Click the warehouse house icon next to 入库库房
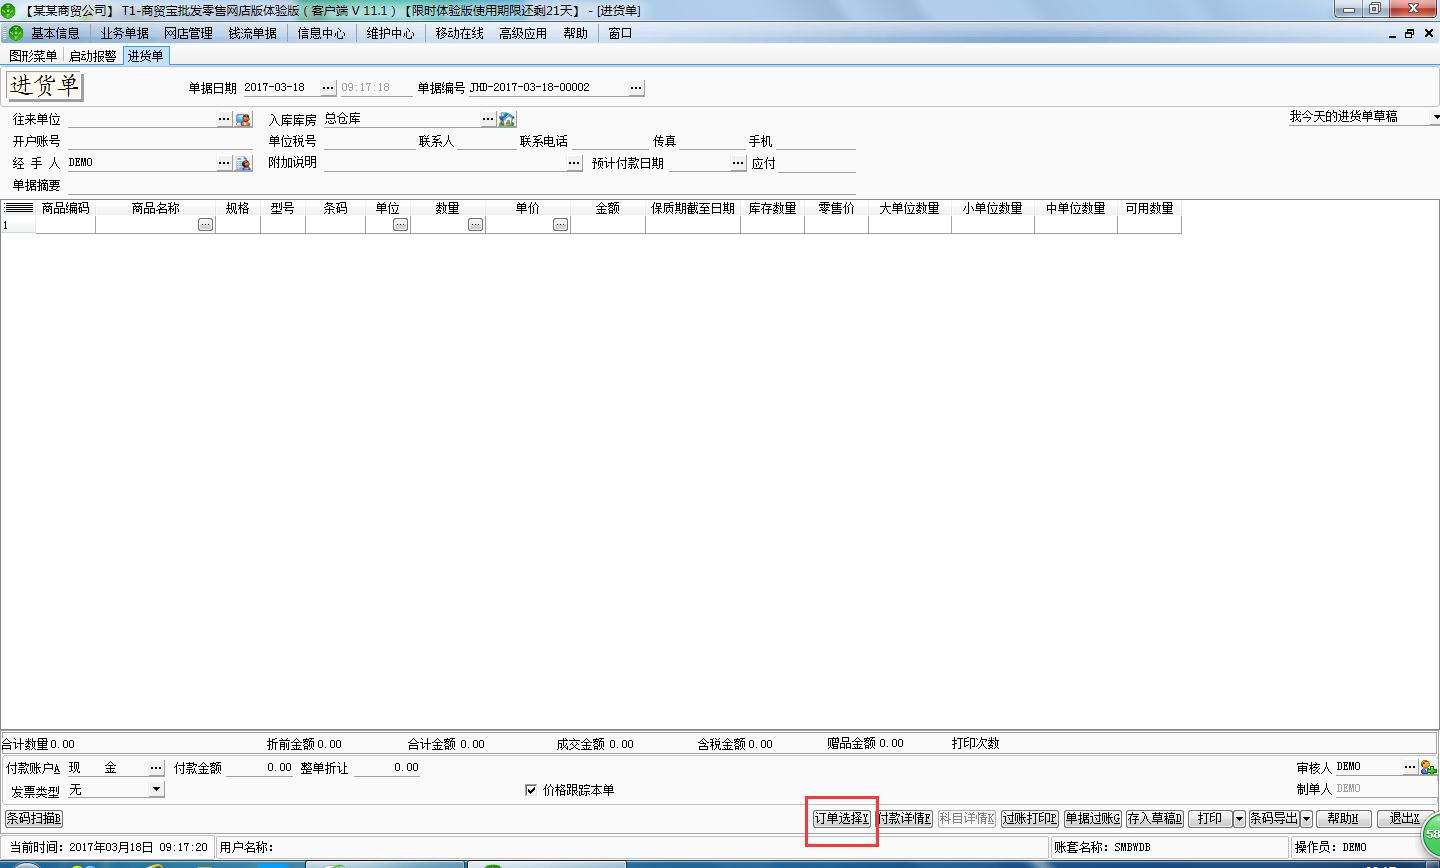This screenshot has width=1440, height=868. [507, 118]
